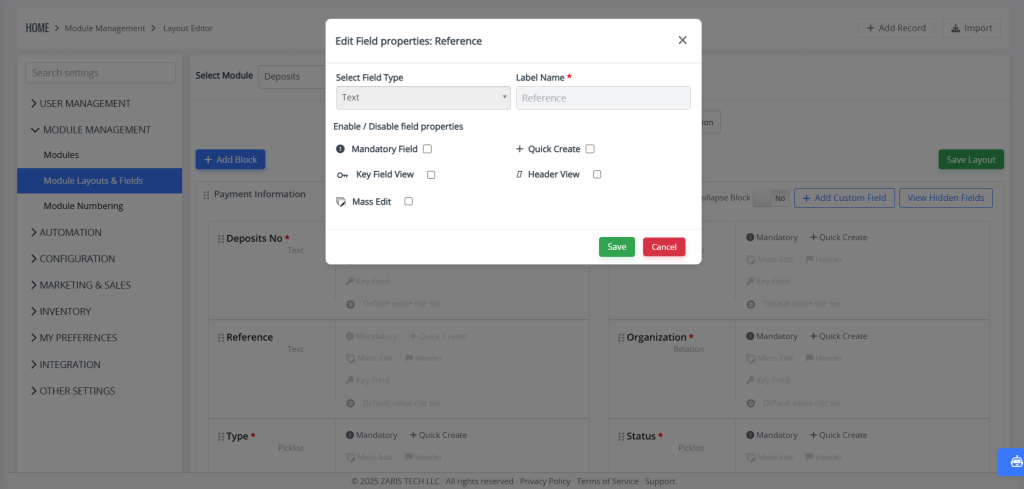Click the drag handle icon beside Reference field
Screen dimensions: 1024x489
pos(221,338)
